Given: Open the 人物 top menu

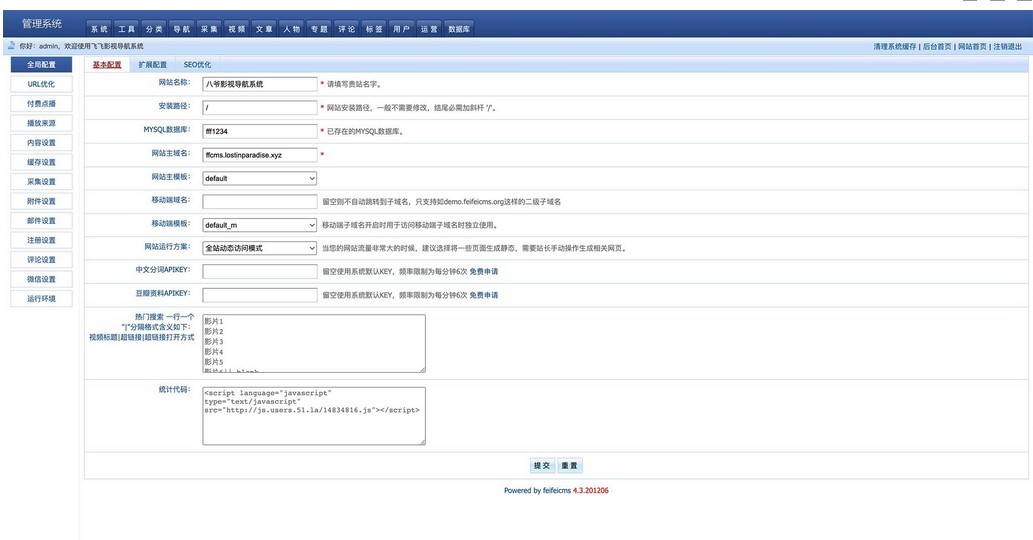Looking at the screenshot, I should 292,28.
